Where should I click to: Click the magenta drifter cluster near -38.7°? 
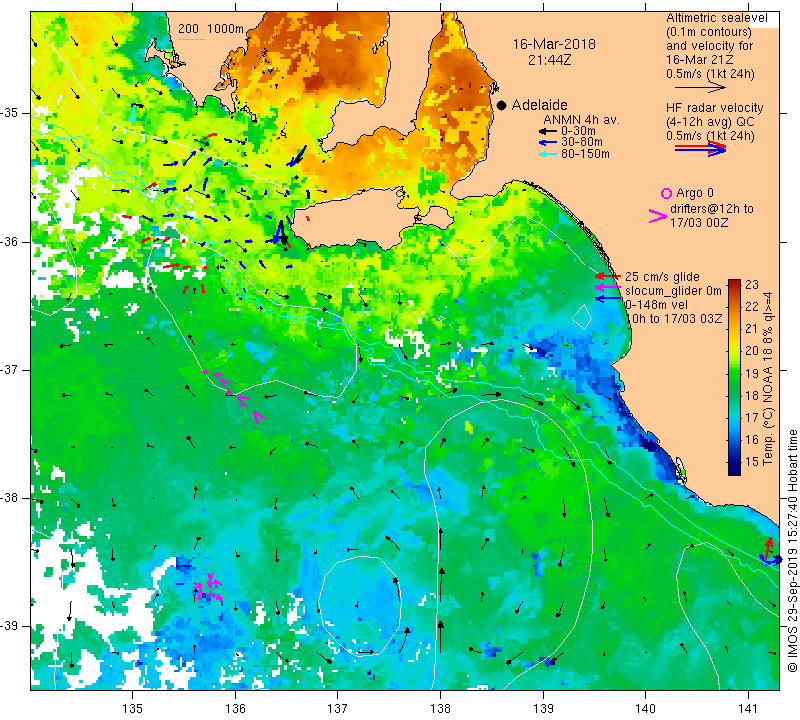coord(208,587)
